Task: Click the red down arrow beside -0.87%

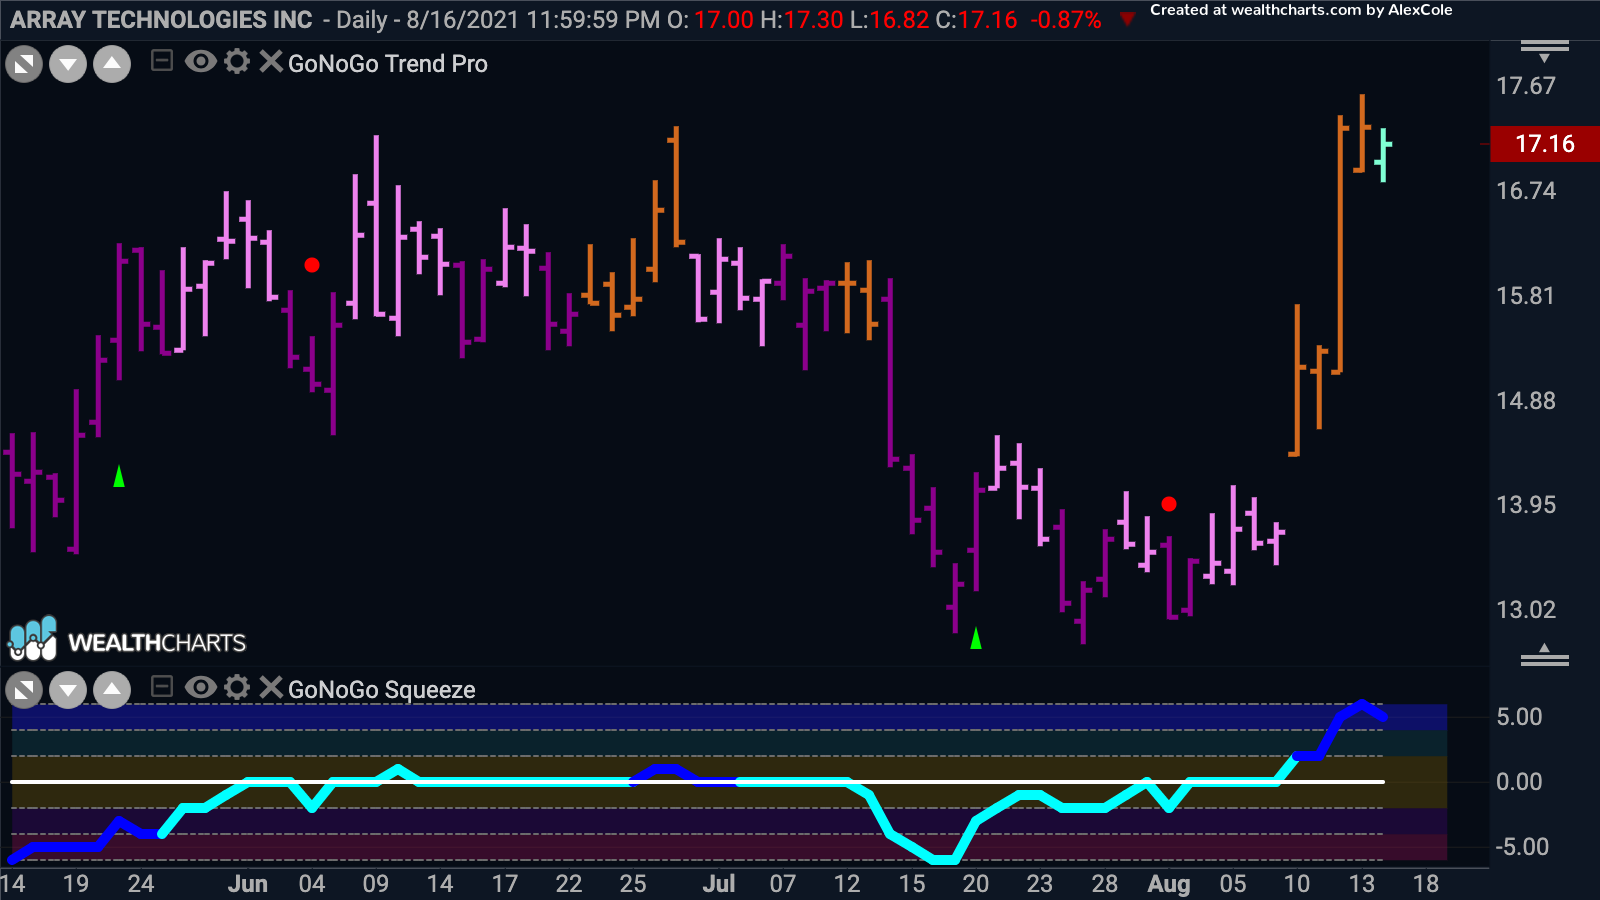Action: [x=1127, y=19]
